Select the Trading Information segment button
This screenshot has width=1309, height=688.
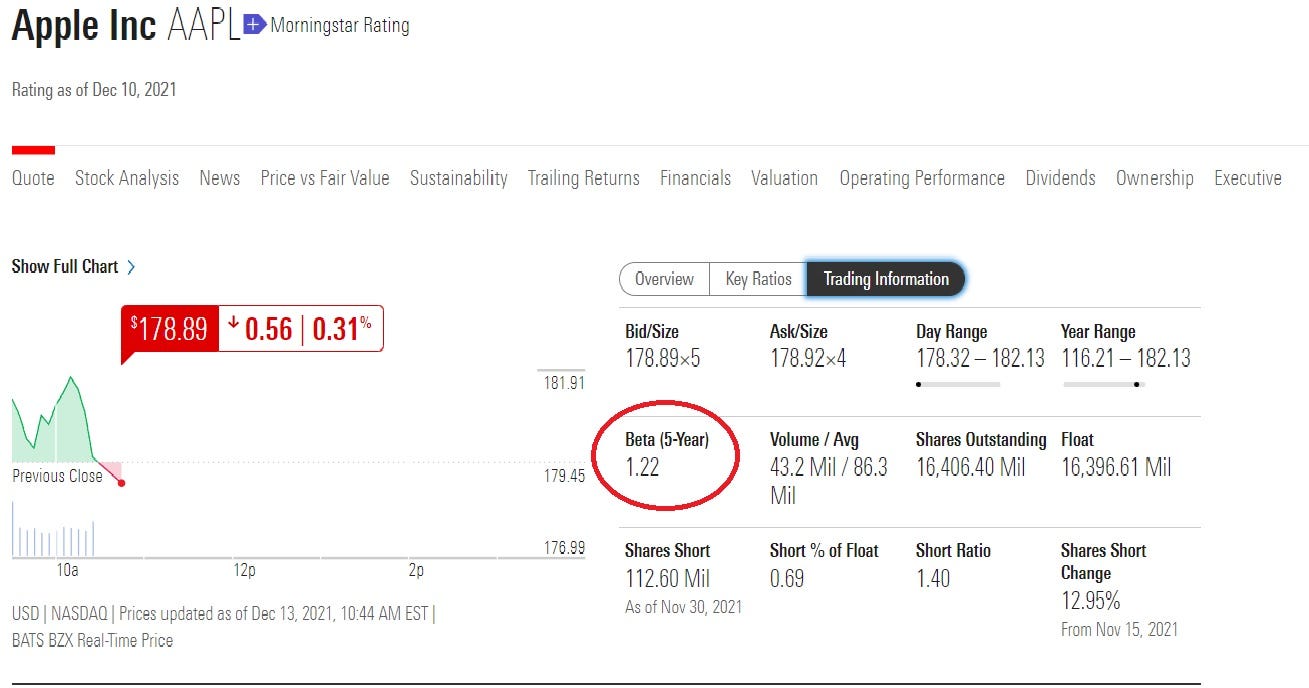pos(886,279)
